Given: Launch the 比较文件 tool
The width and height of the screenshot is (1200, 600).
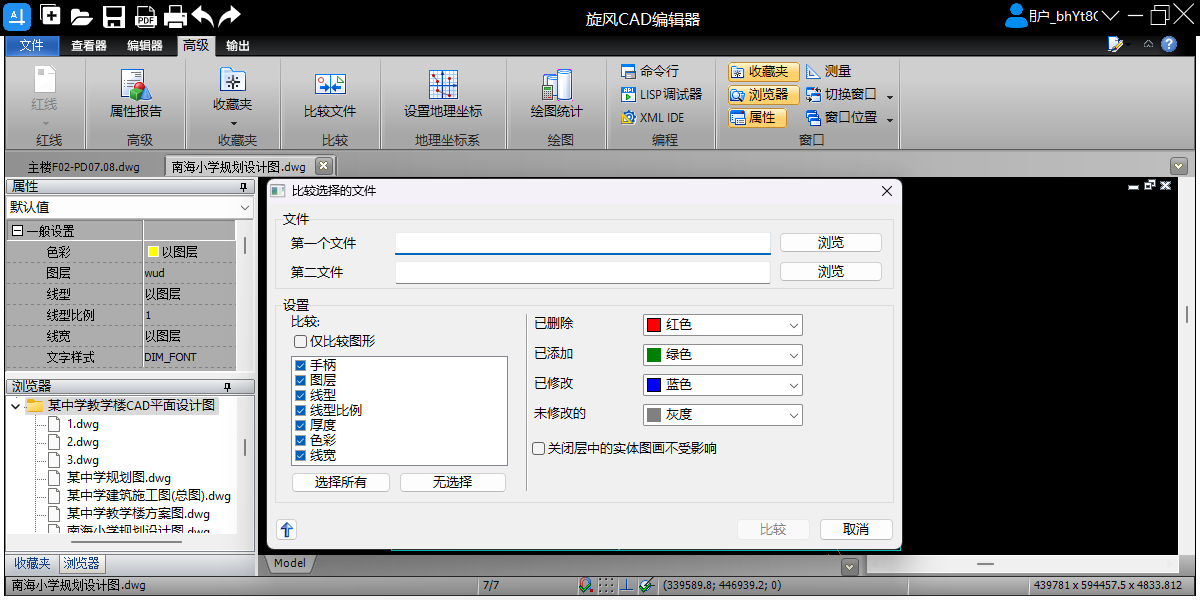Looking at the screenshot, I should point(330,94).
